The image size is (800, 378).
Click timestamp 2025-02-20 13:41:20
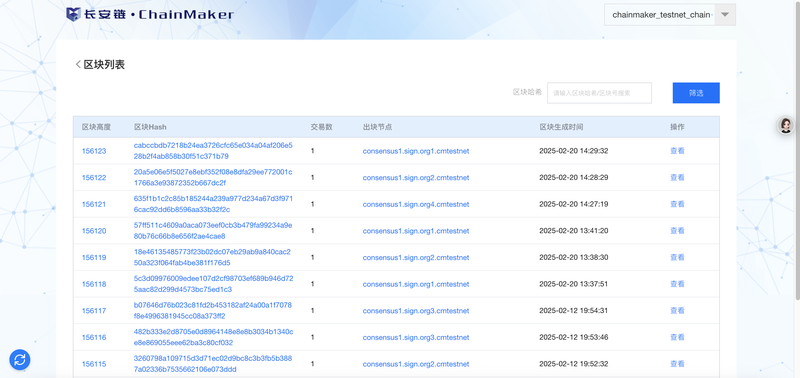[x=574, y=231]
